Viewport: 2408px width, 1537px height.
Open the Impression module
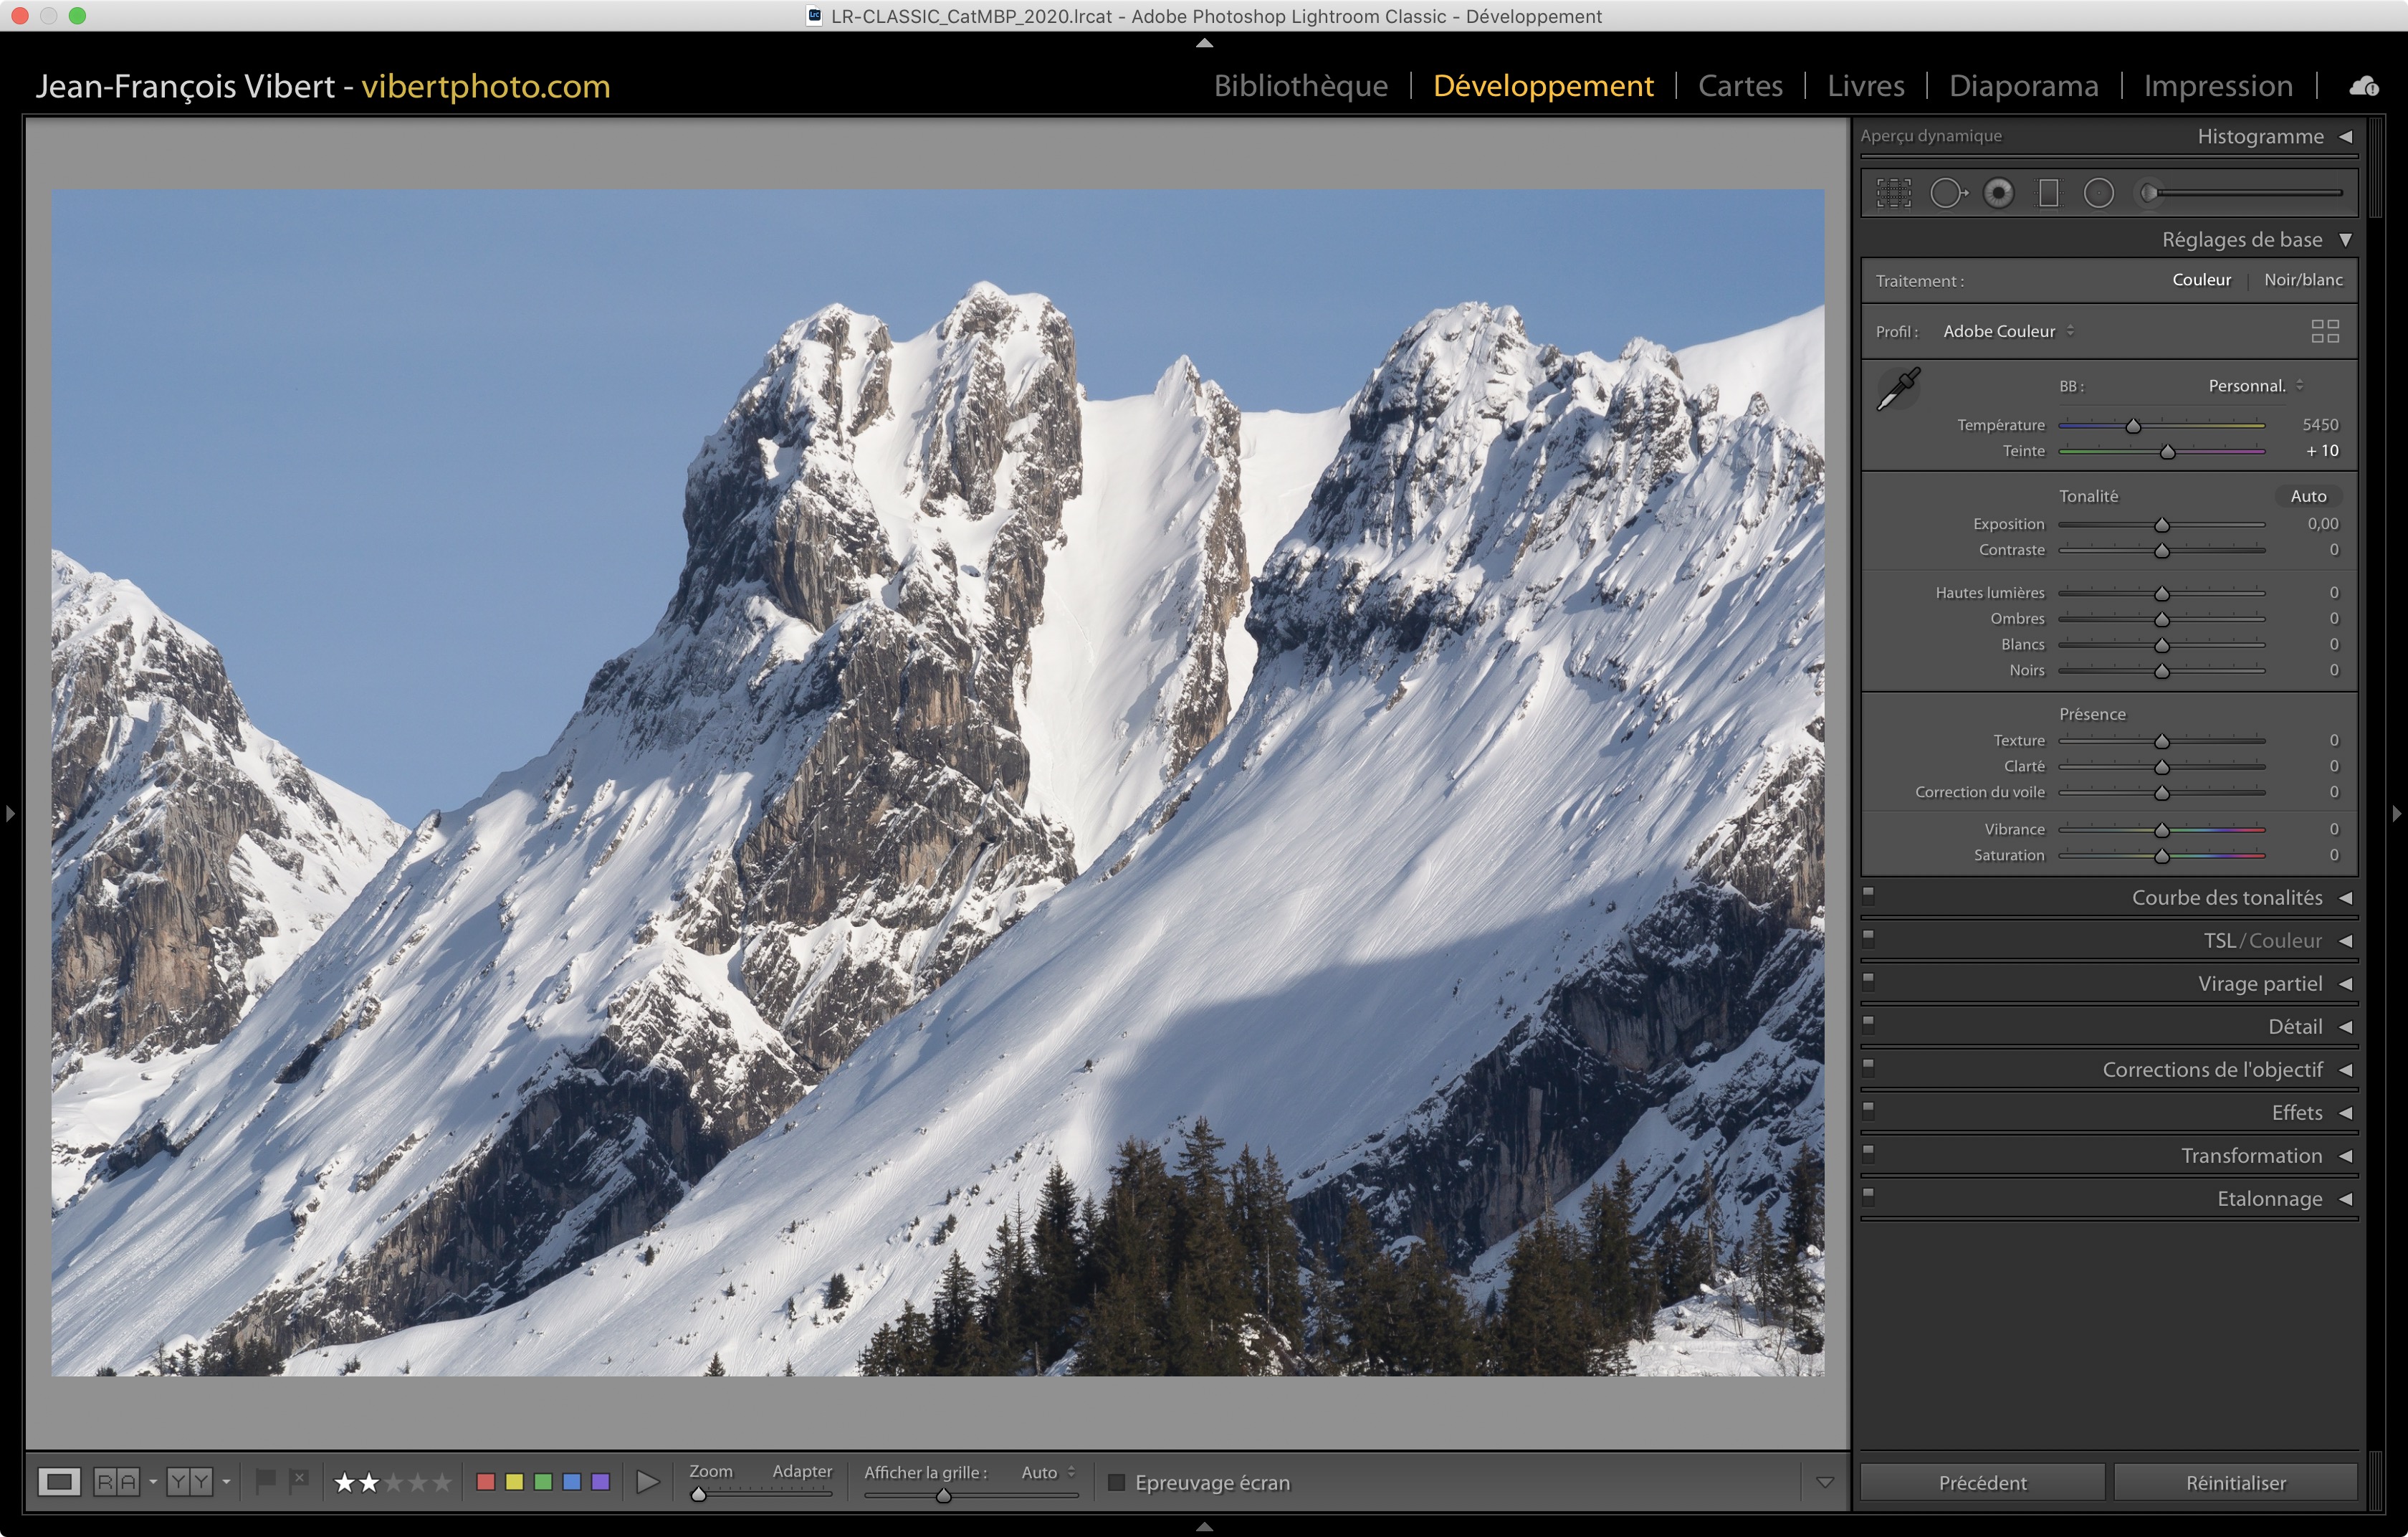(x=2217, y=86)
